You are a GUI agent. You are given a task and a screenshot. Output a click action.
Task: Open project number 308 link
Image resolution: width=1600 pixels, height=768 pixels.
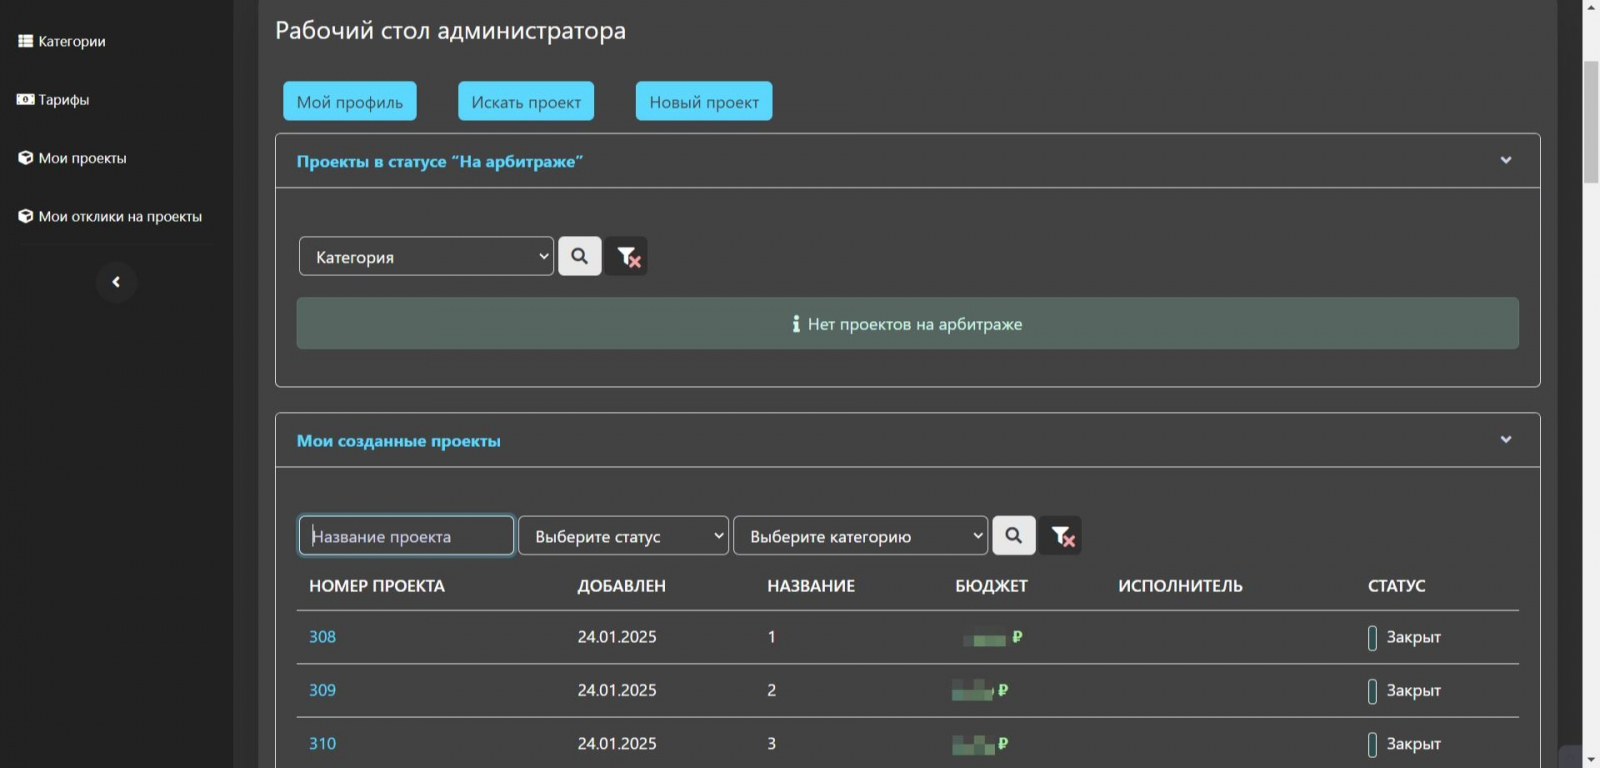click(322, 637)
